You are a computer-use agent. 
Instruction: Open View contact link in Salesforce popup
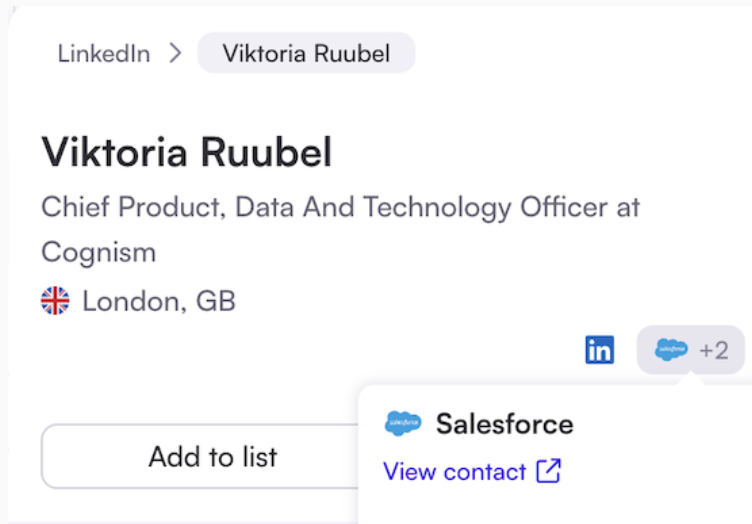coord(472,471)
